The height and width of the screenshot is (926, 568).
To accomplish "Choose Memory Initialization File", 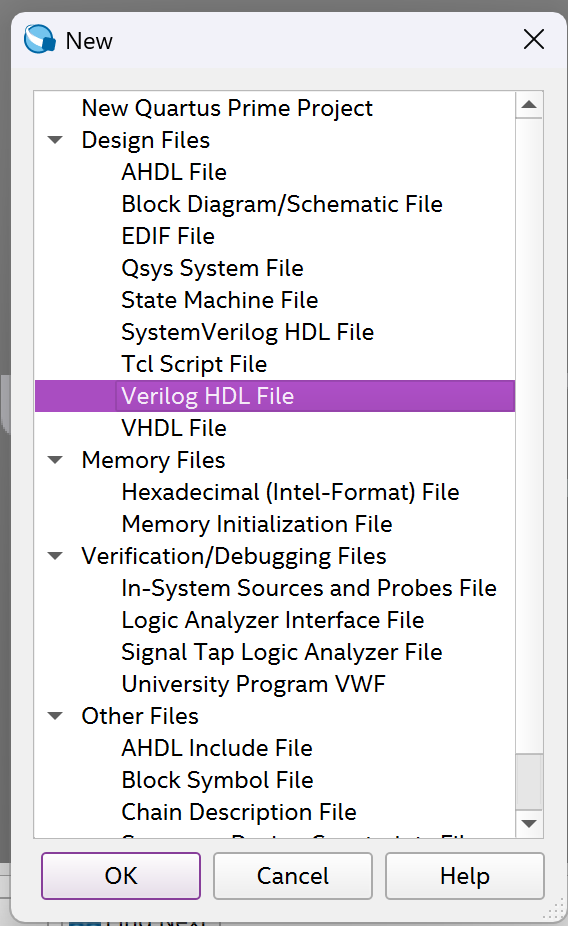I will 257,524.
